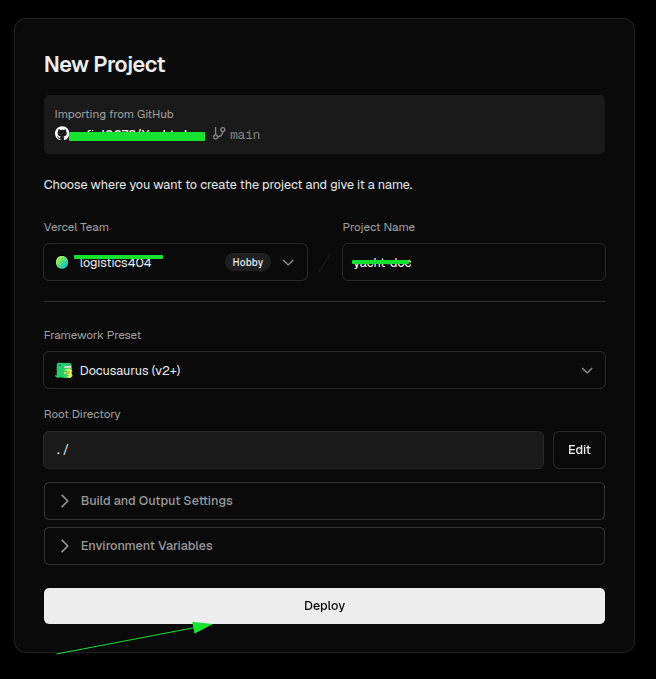Screen dimensions: 656x679
Task: Focus the Project Name input field
Action: [x=474, y=262]
